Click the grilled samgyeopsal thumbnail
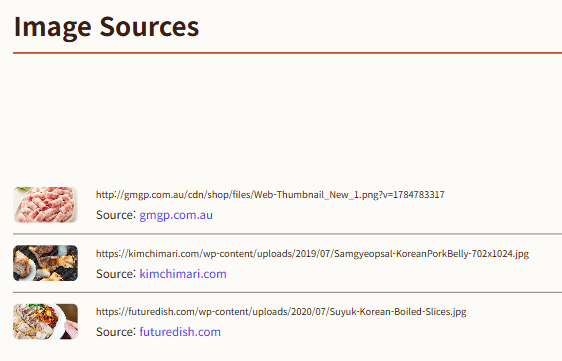The image size is (562, 361). (x=46, y=263)
